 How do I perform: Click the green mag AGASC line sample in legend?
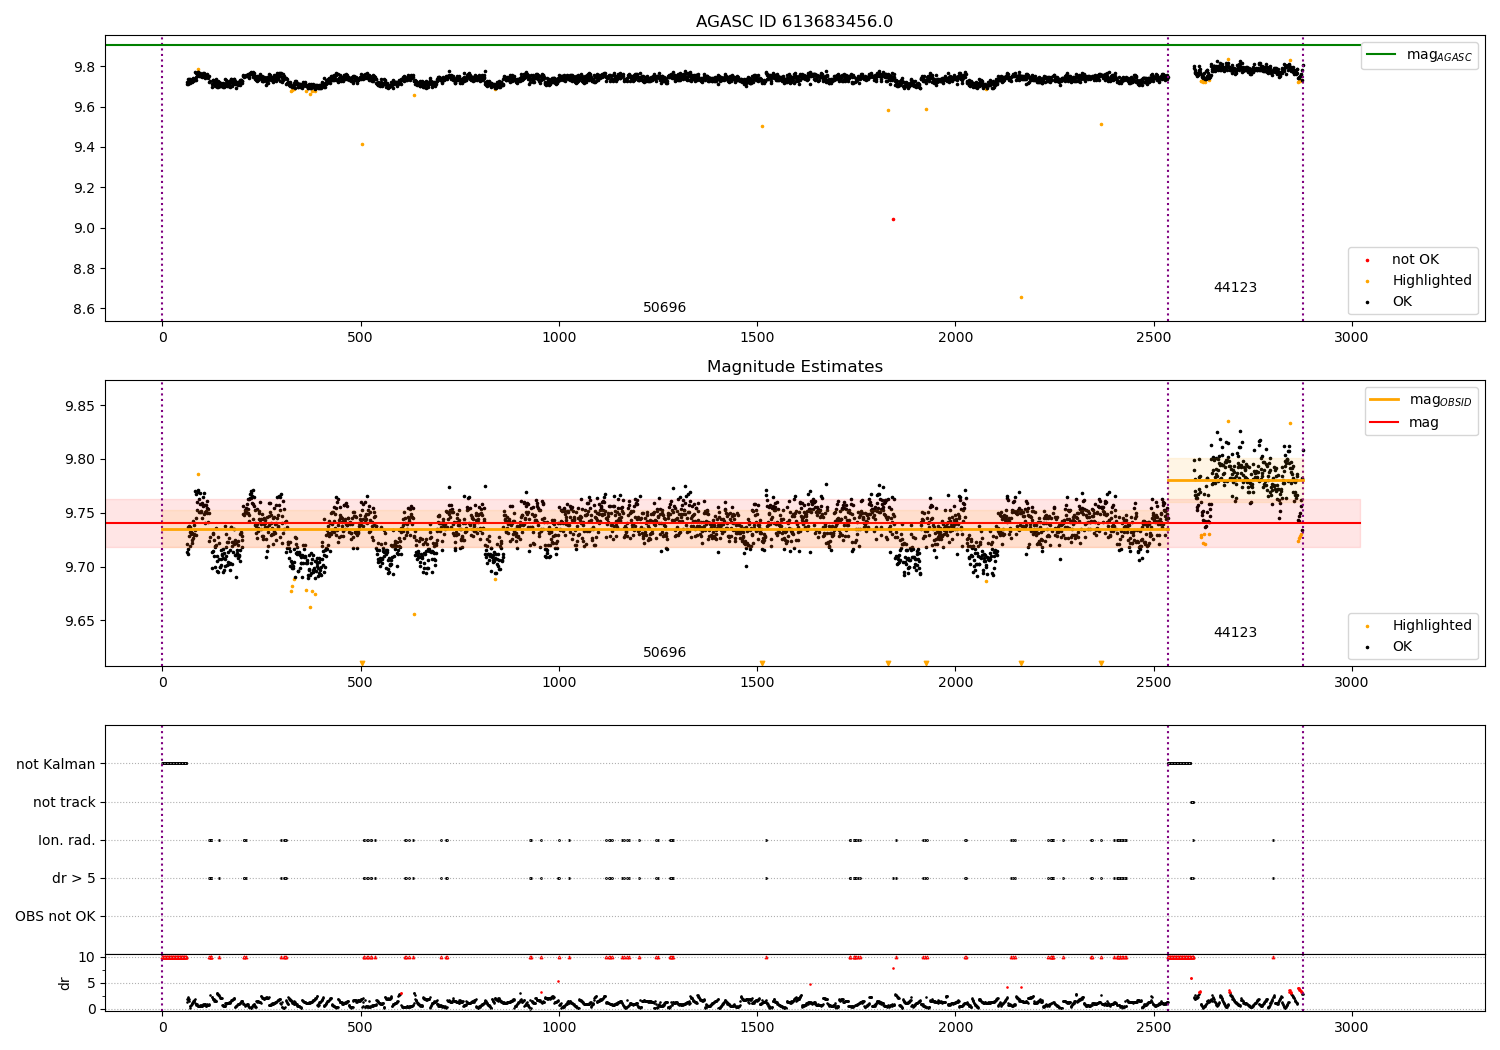click(1382, 55)
